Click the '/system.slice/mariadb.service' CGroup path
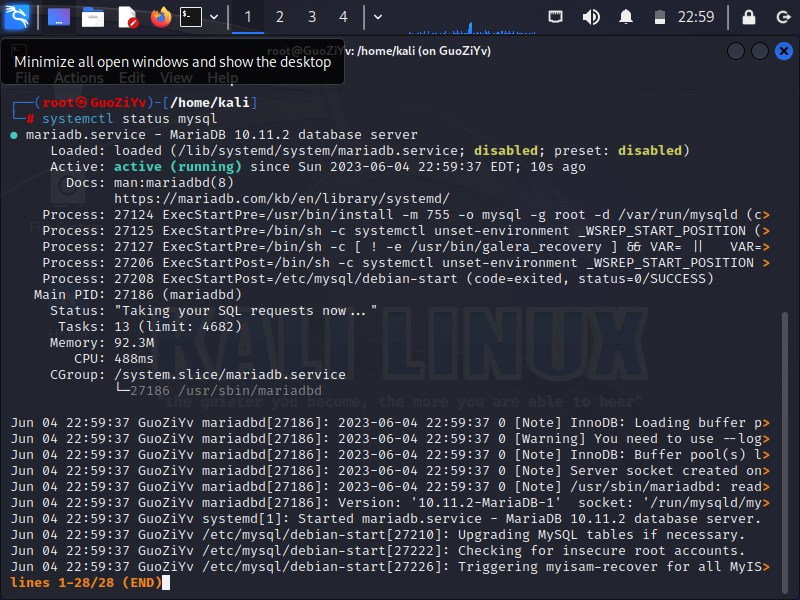 coord(230,374)
